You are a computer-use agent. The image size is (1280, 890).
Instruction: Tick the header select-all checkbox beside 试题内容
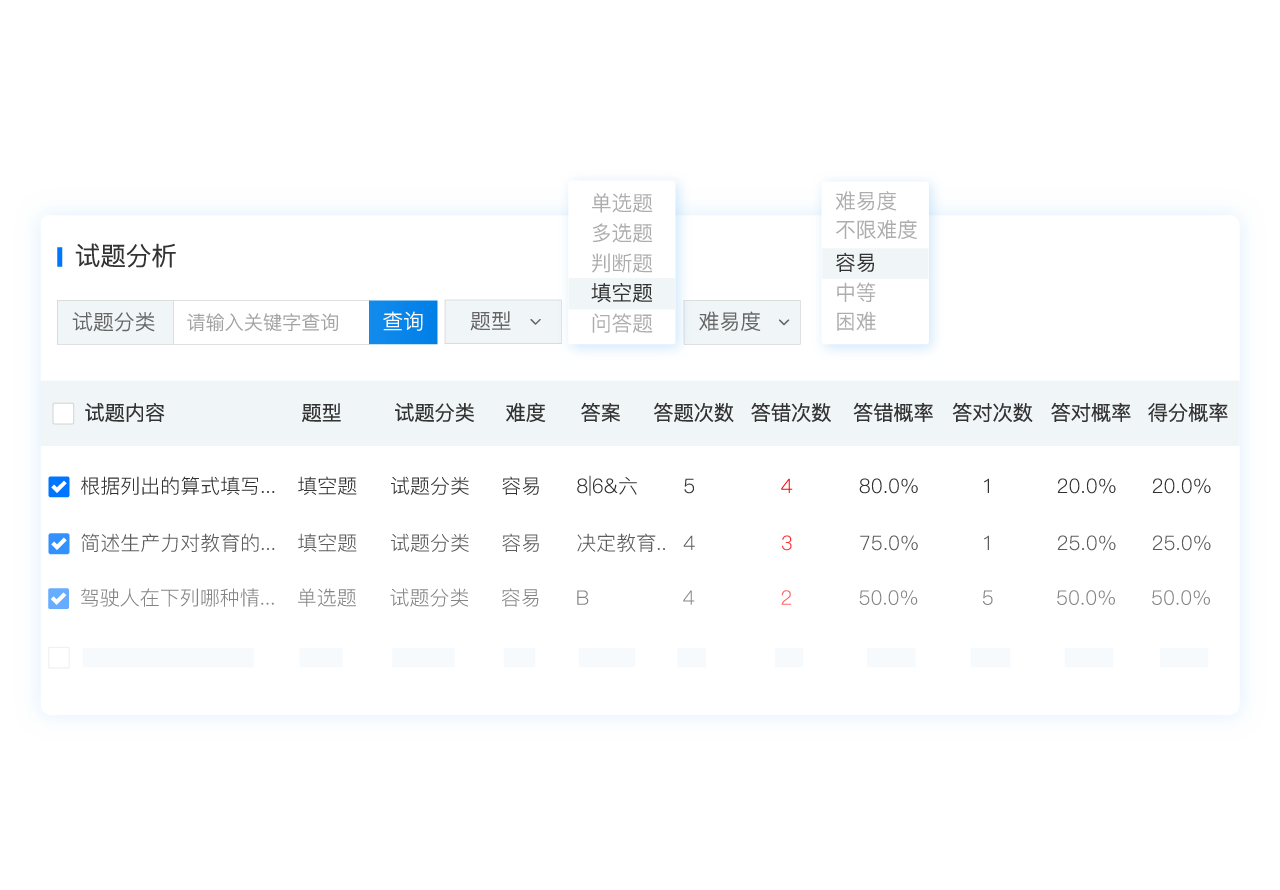coord(63,413)
